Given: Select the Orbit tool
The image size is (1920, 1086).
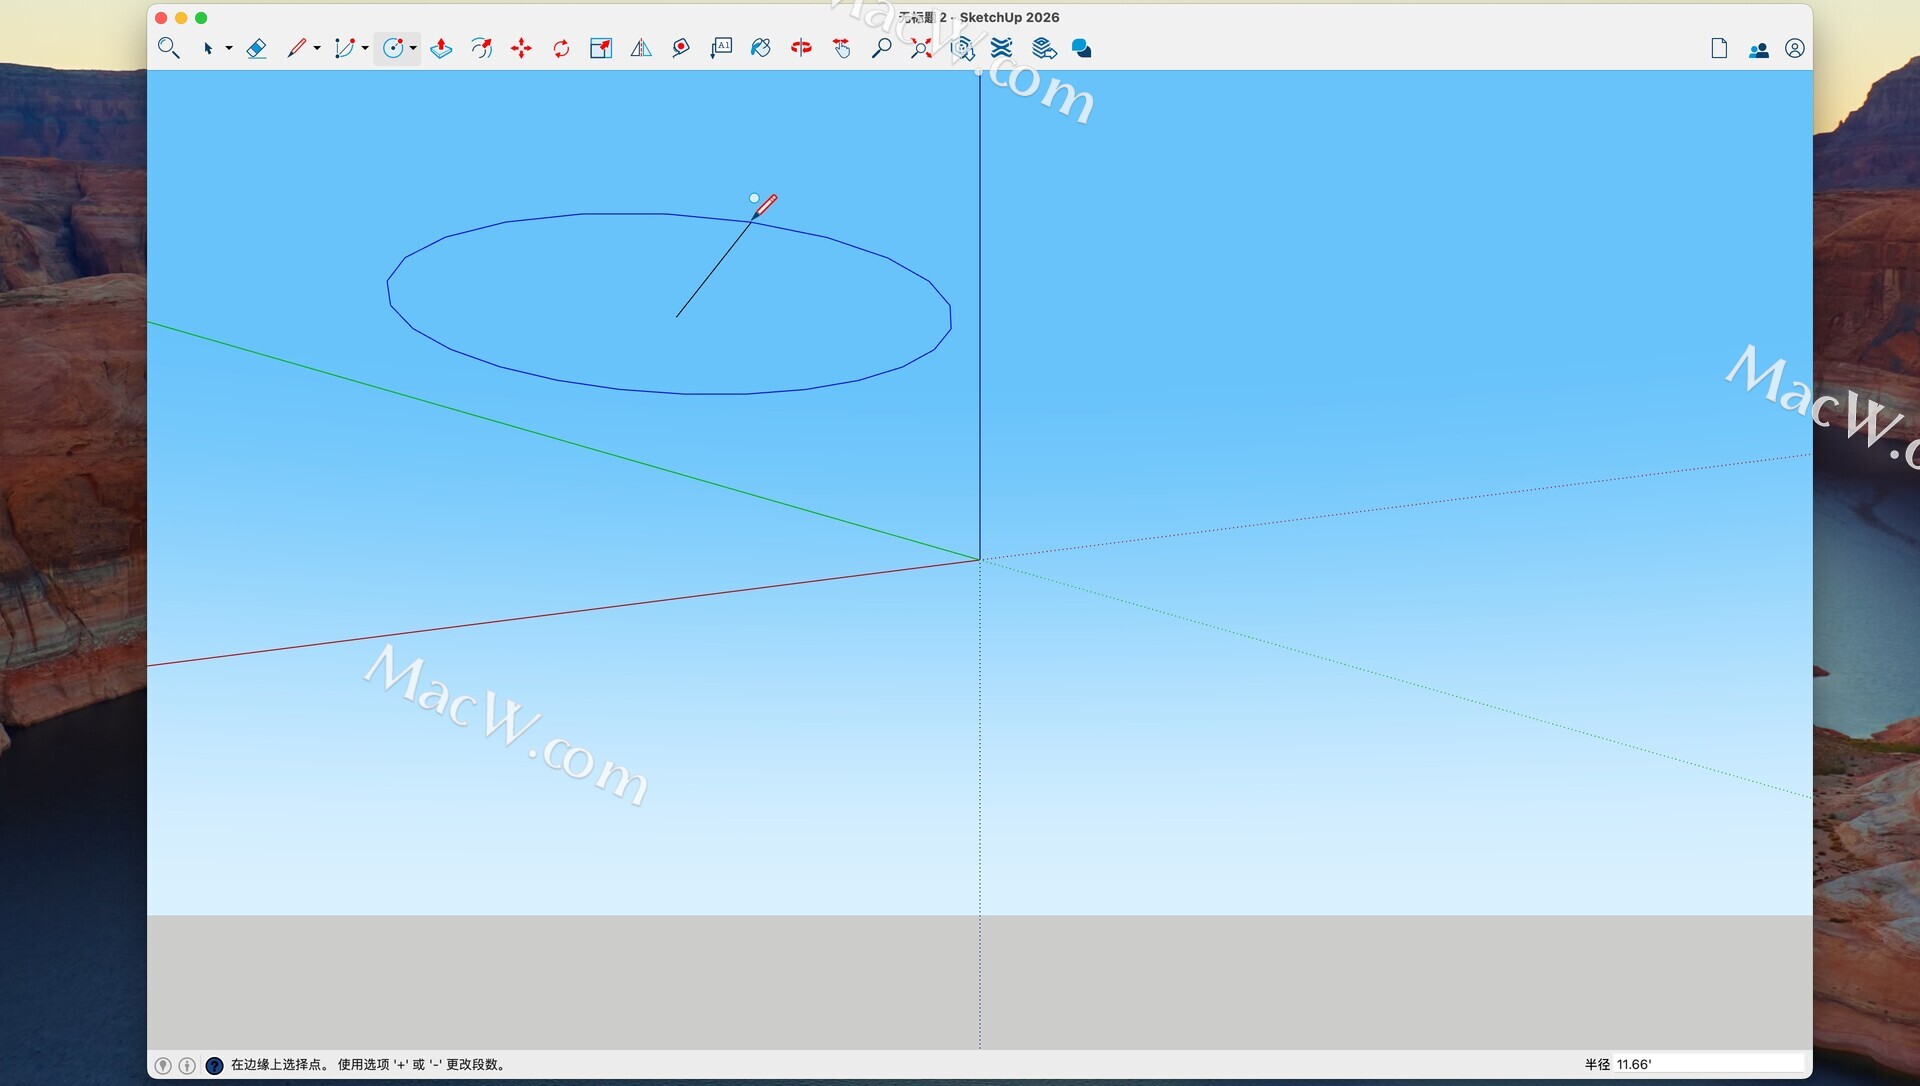Looking at the screenshot, I should point(801,48).
